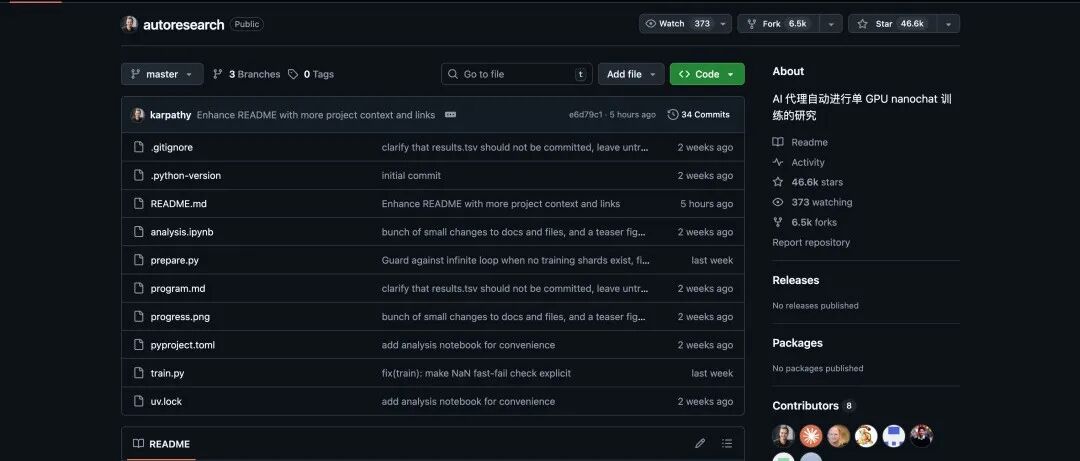1080x461 pixels.
Task: Edit README with the pencil icon
Action: click(x=700, y=443)
